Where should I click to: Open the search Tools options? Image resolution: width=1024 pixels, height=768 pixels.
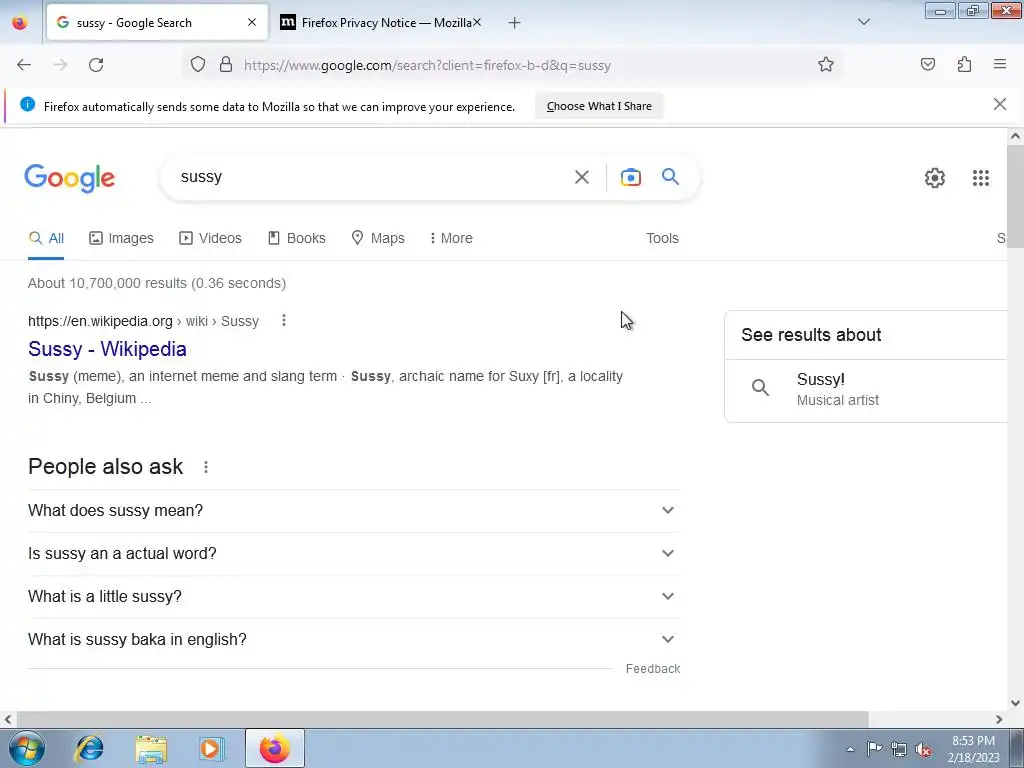[662, 238]
